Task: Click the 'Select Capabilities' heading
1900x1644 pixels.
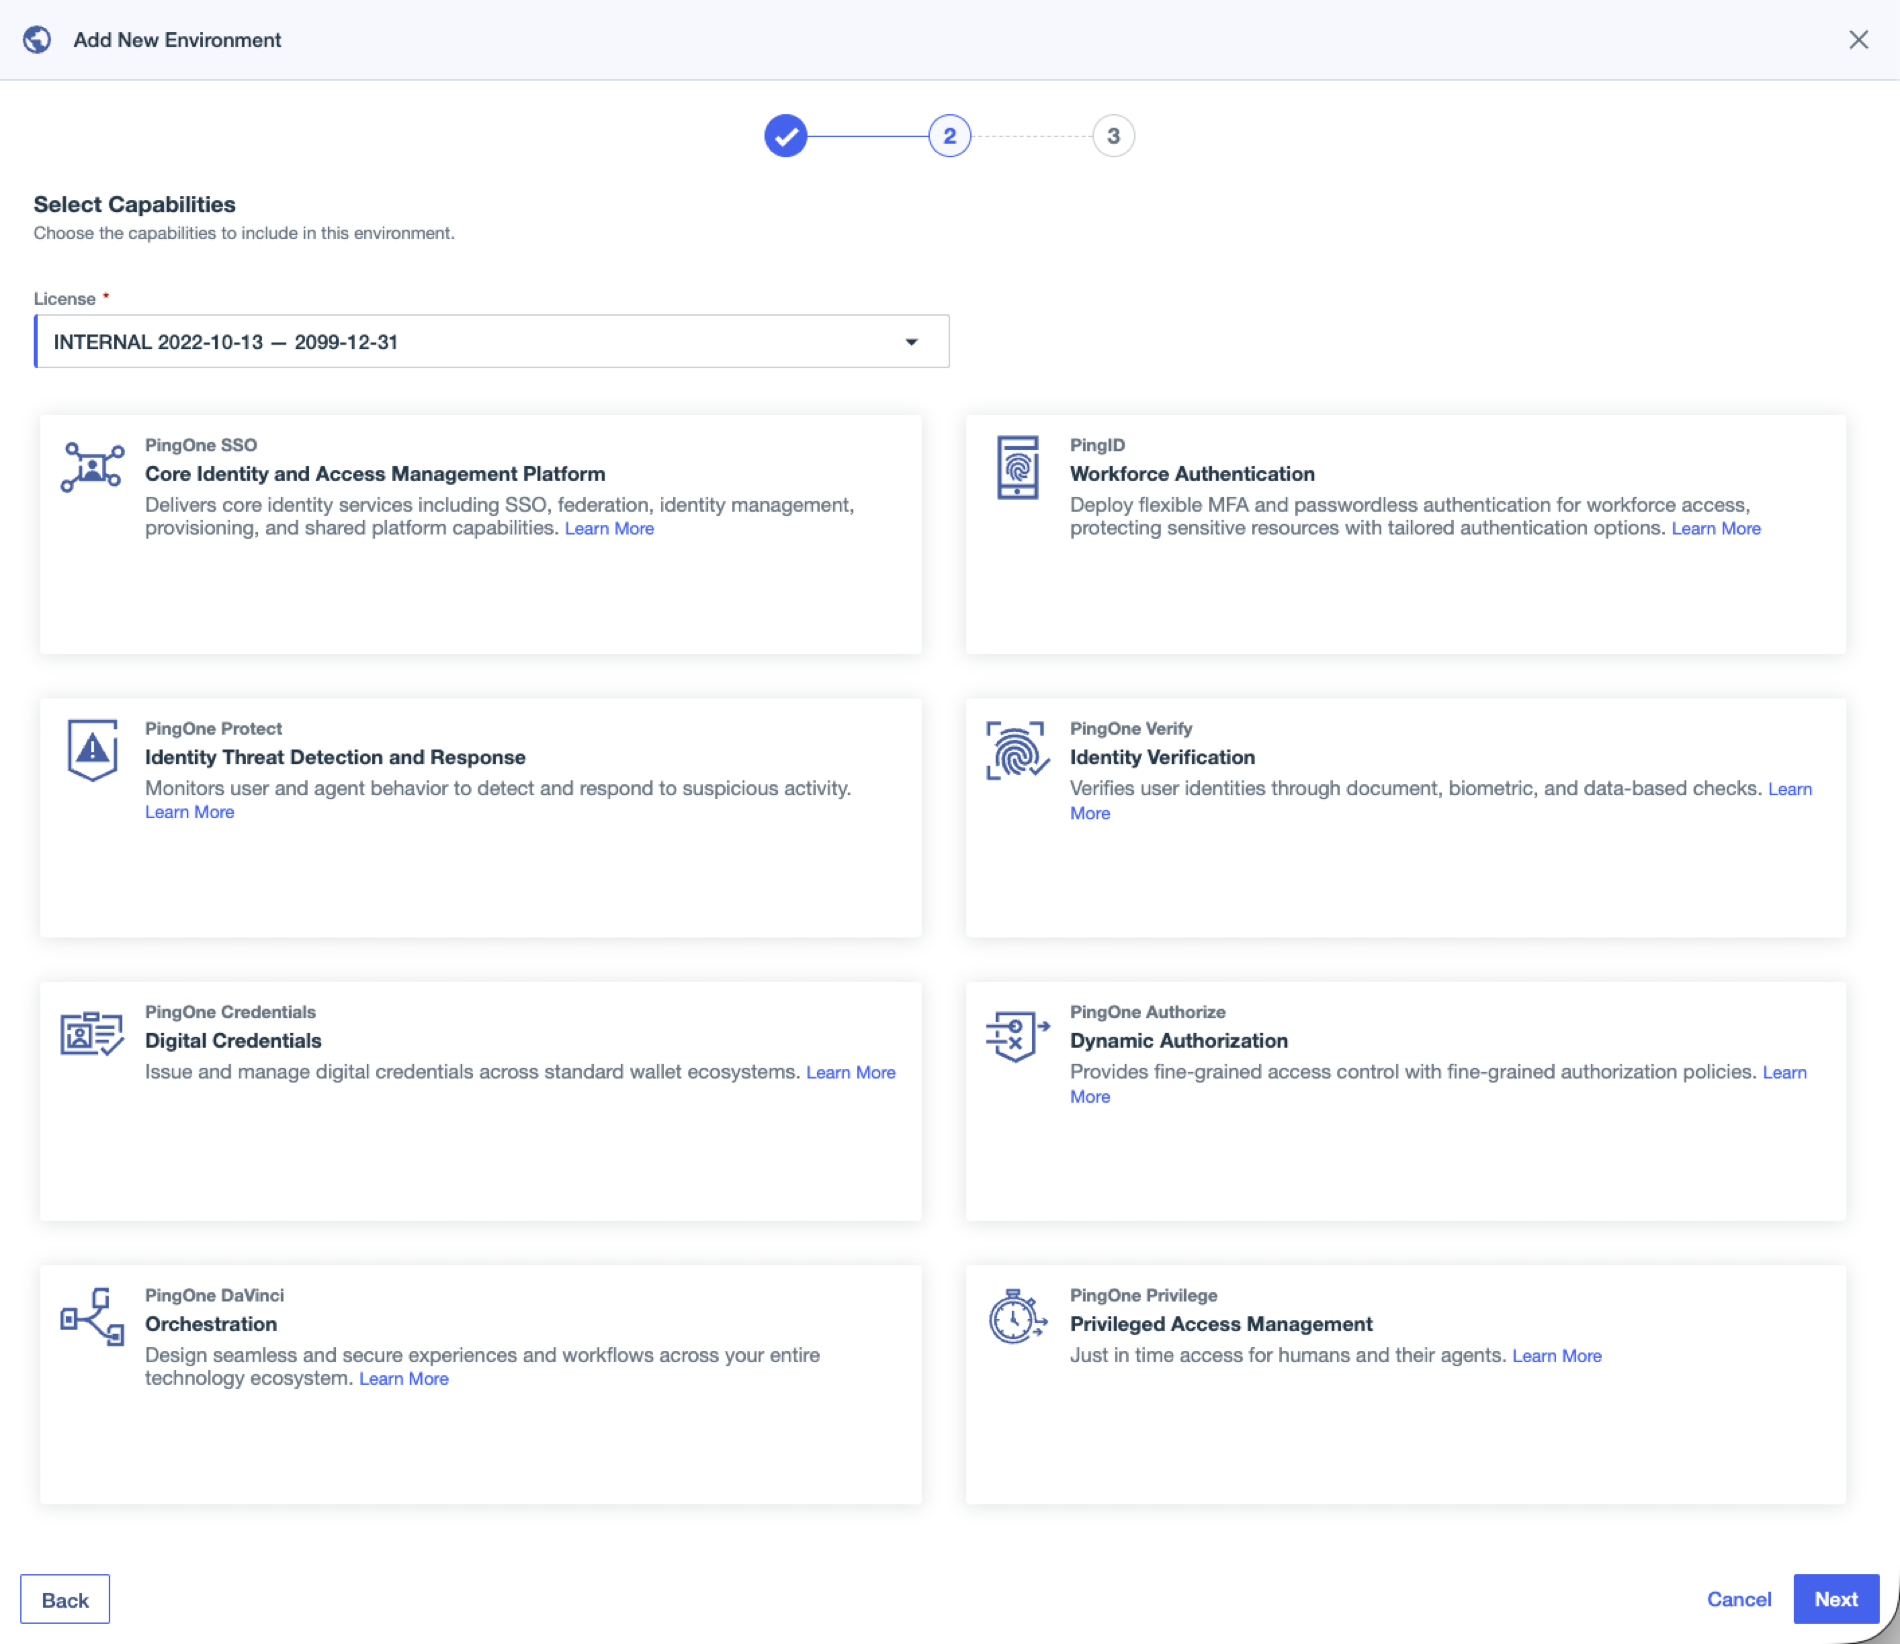Action: [x=134, y=204]
